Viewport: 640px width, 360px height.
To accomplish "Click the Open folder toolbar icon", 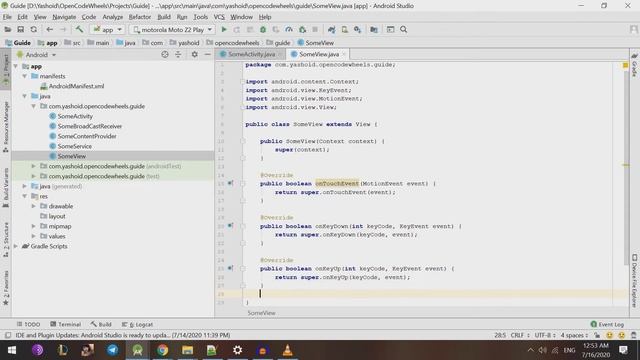I will point(7,29).
